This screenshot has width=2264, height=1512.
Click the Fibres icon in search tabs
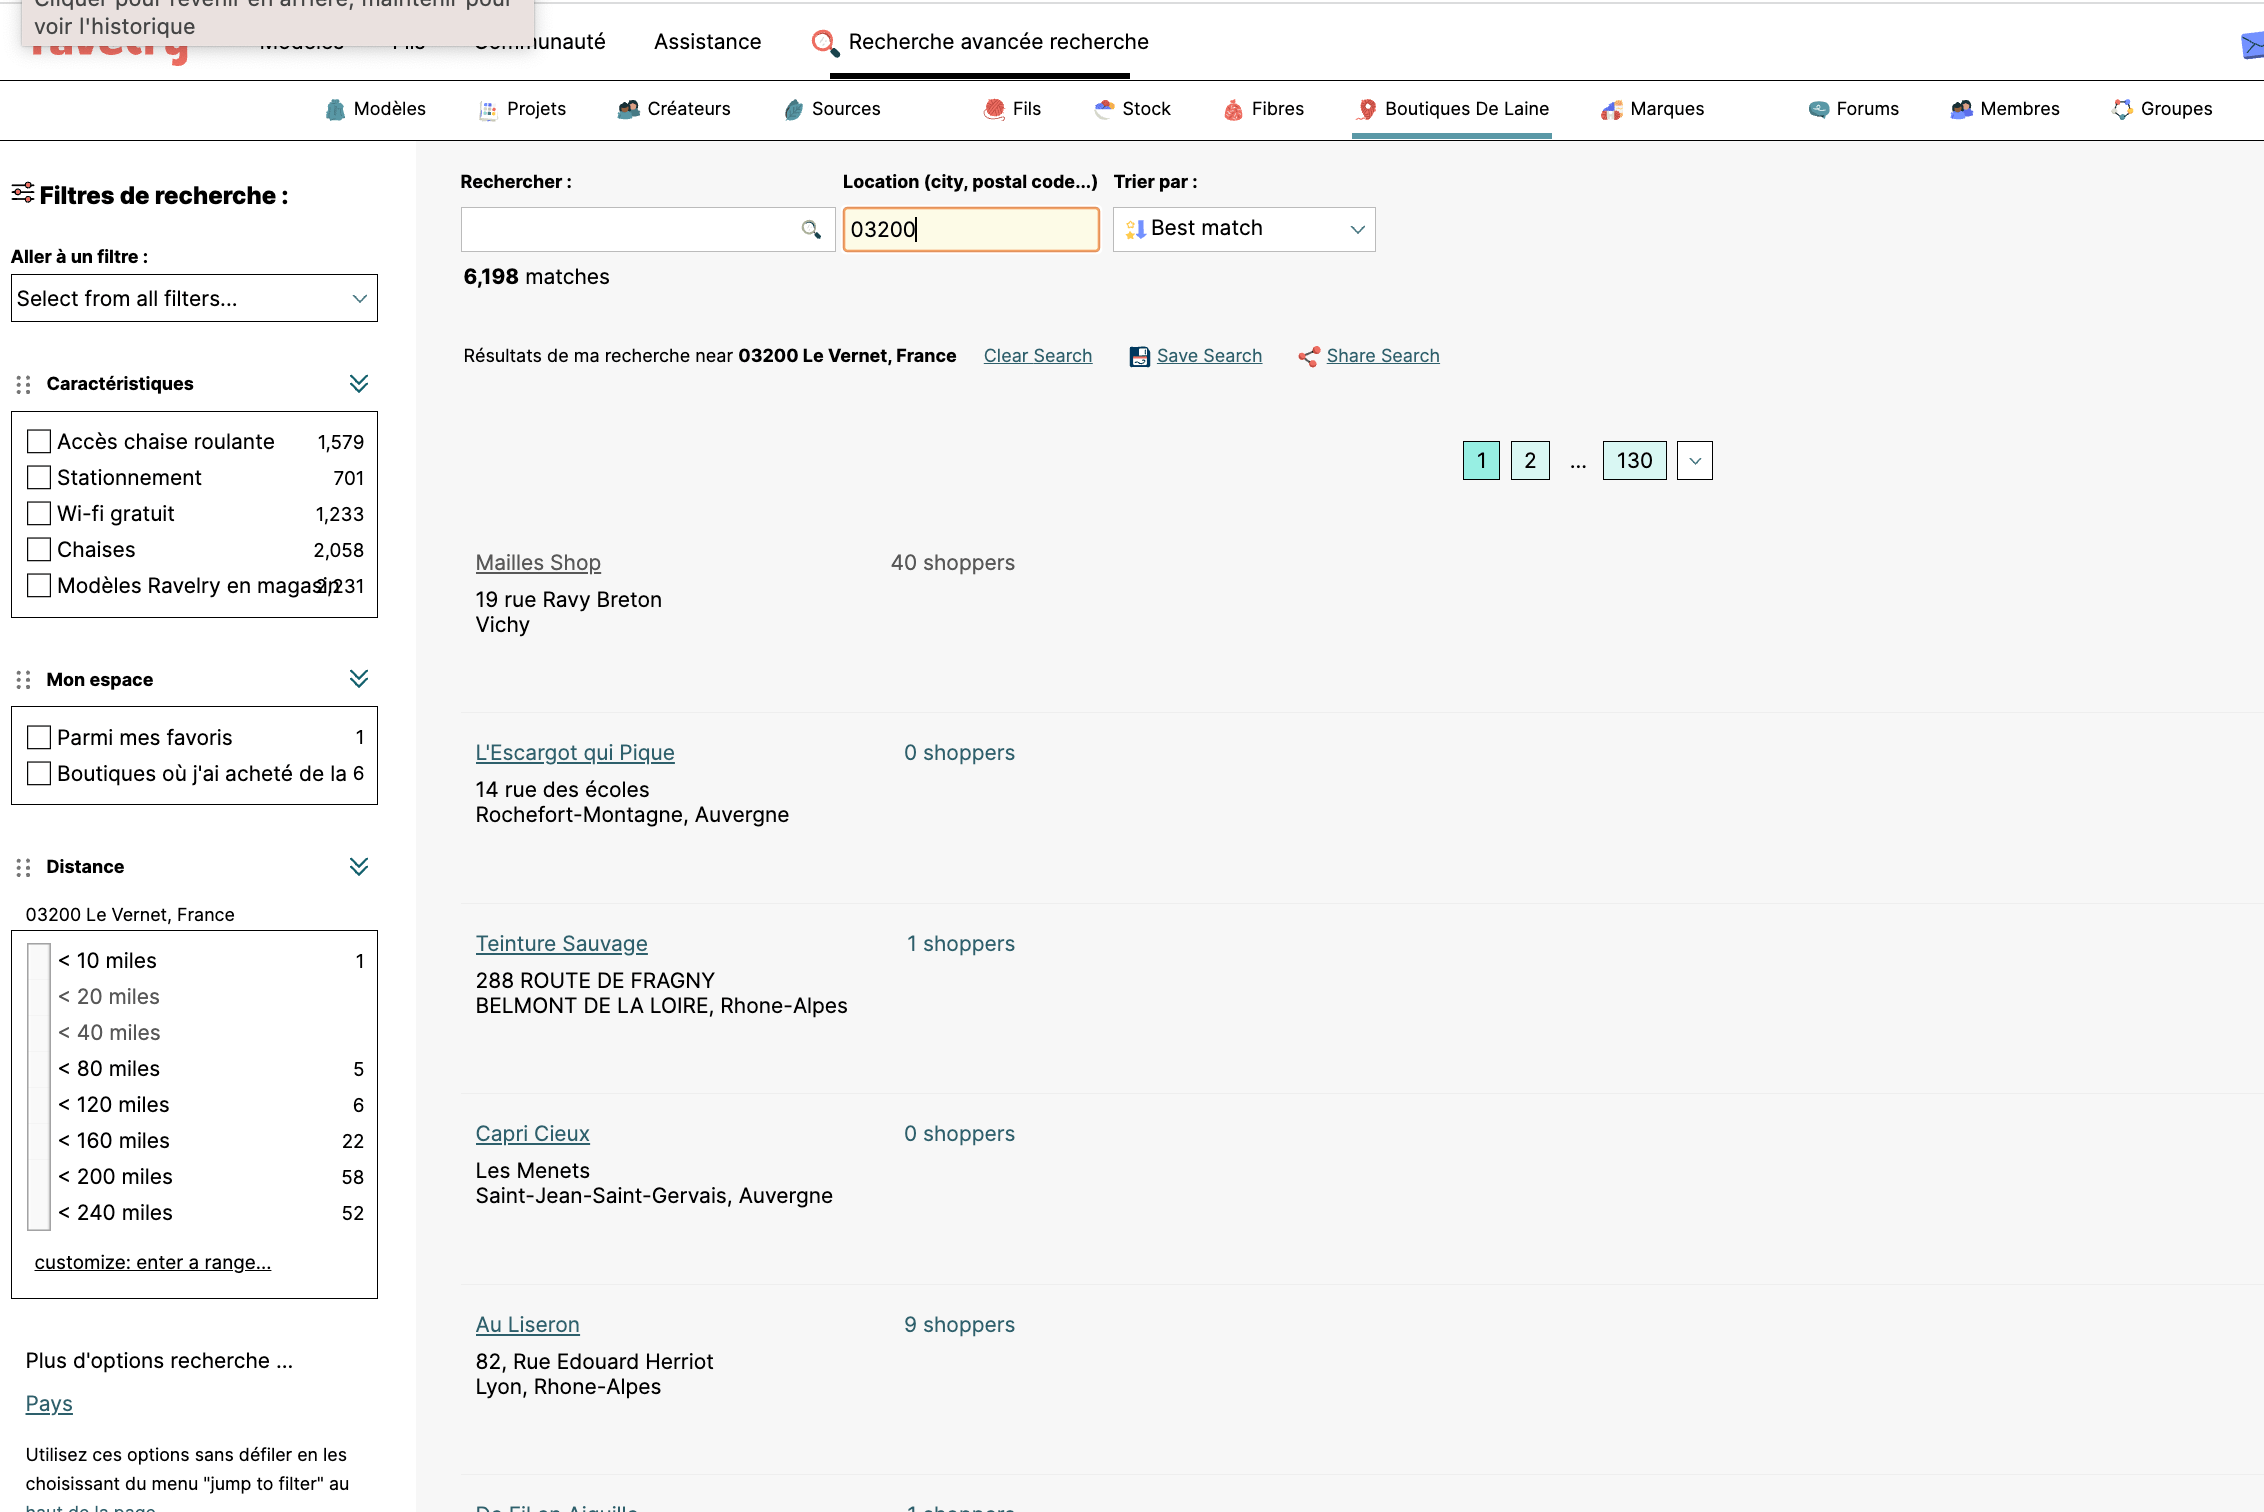pyautogui.click(x=1234, y=110)
